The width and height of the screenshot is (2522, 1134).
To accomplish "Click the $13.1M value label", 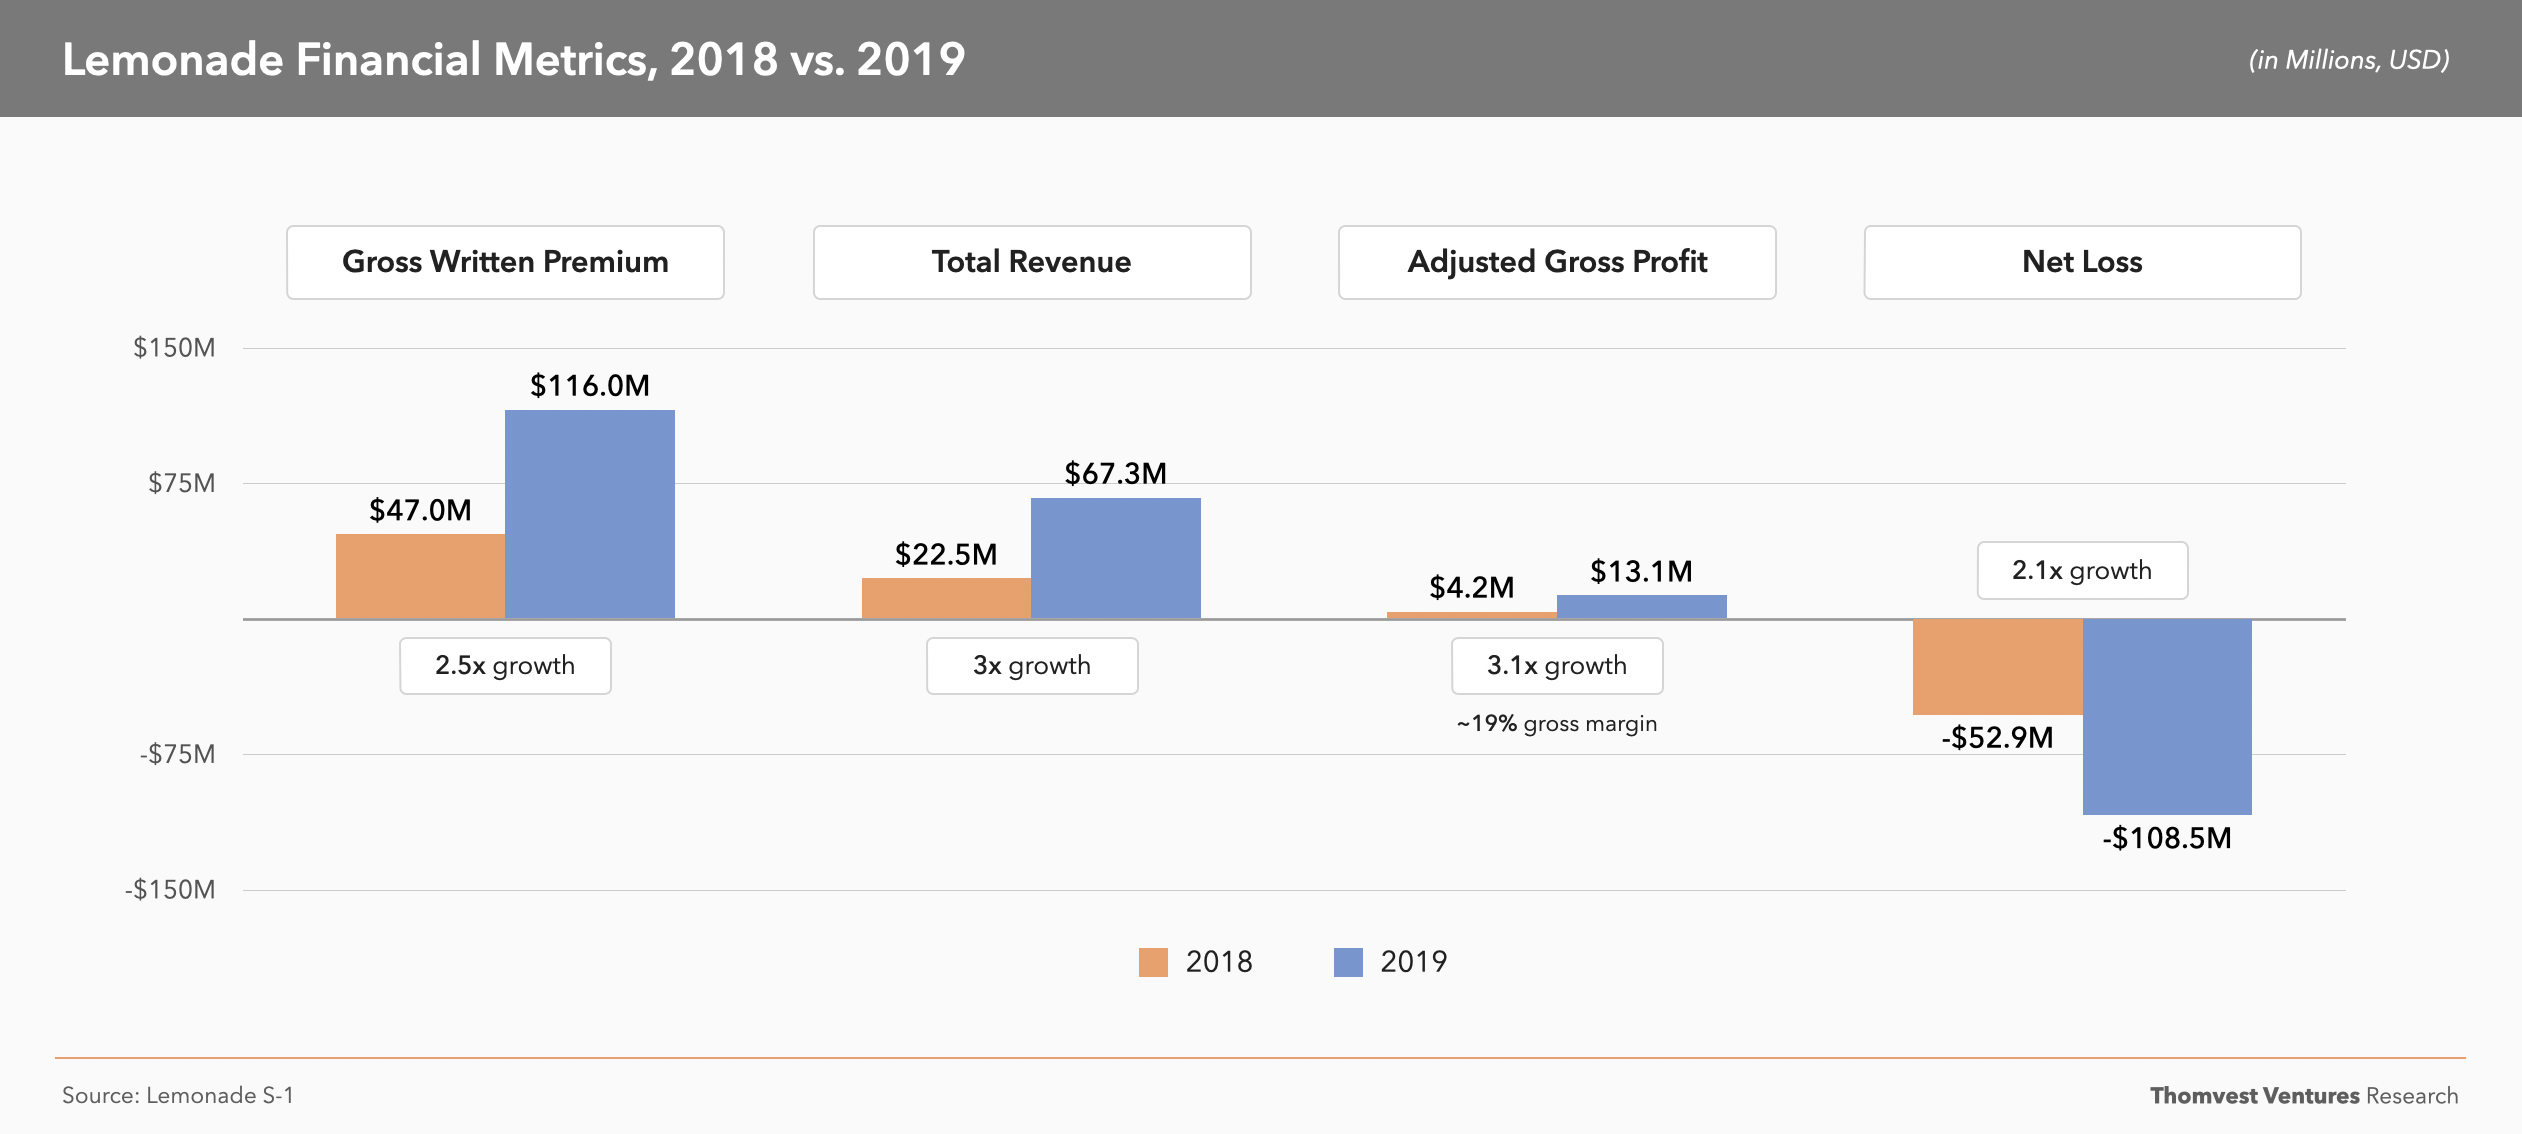I will point(1642,571).
